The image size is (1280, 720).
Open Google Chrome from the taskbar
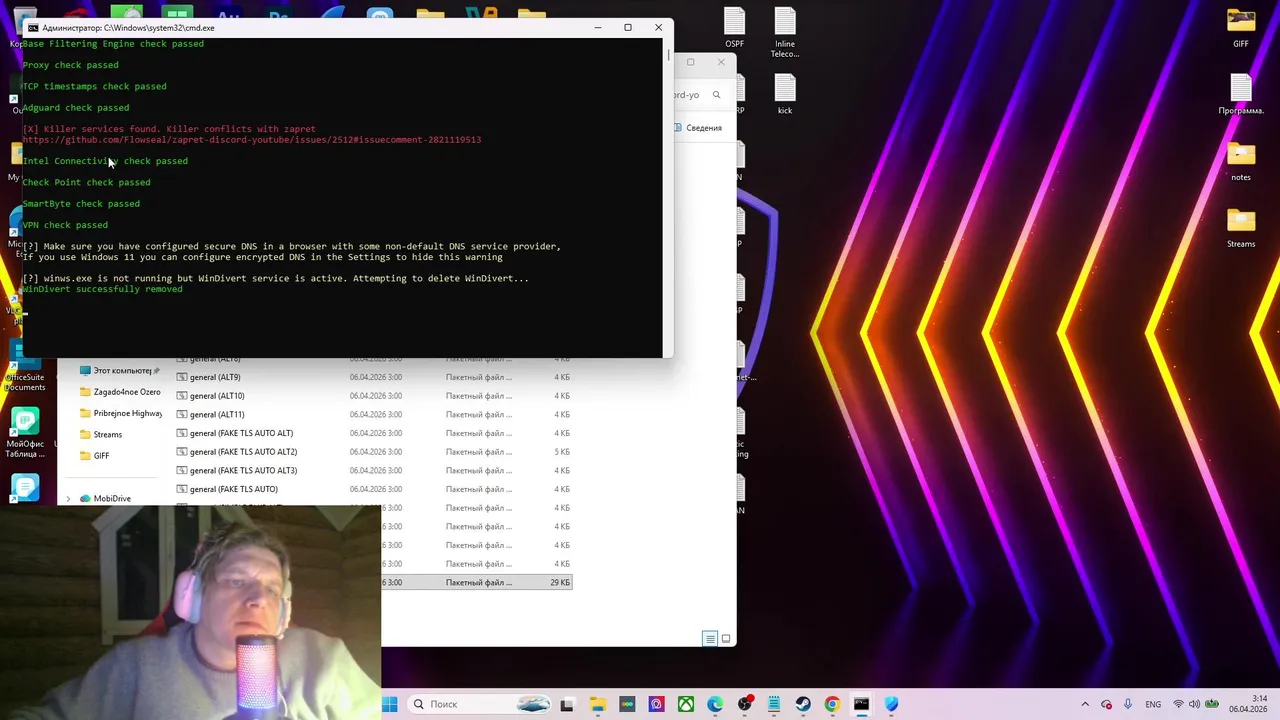(832, 704)
